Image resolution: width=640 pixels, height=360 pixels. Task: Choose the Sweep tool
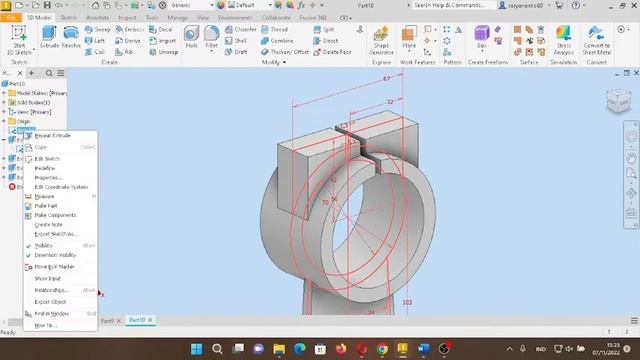(98, 29)
